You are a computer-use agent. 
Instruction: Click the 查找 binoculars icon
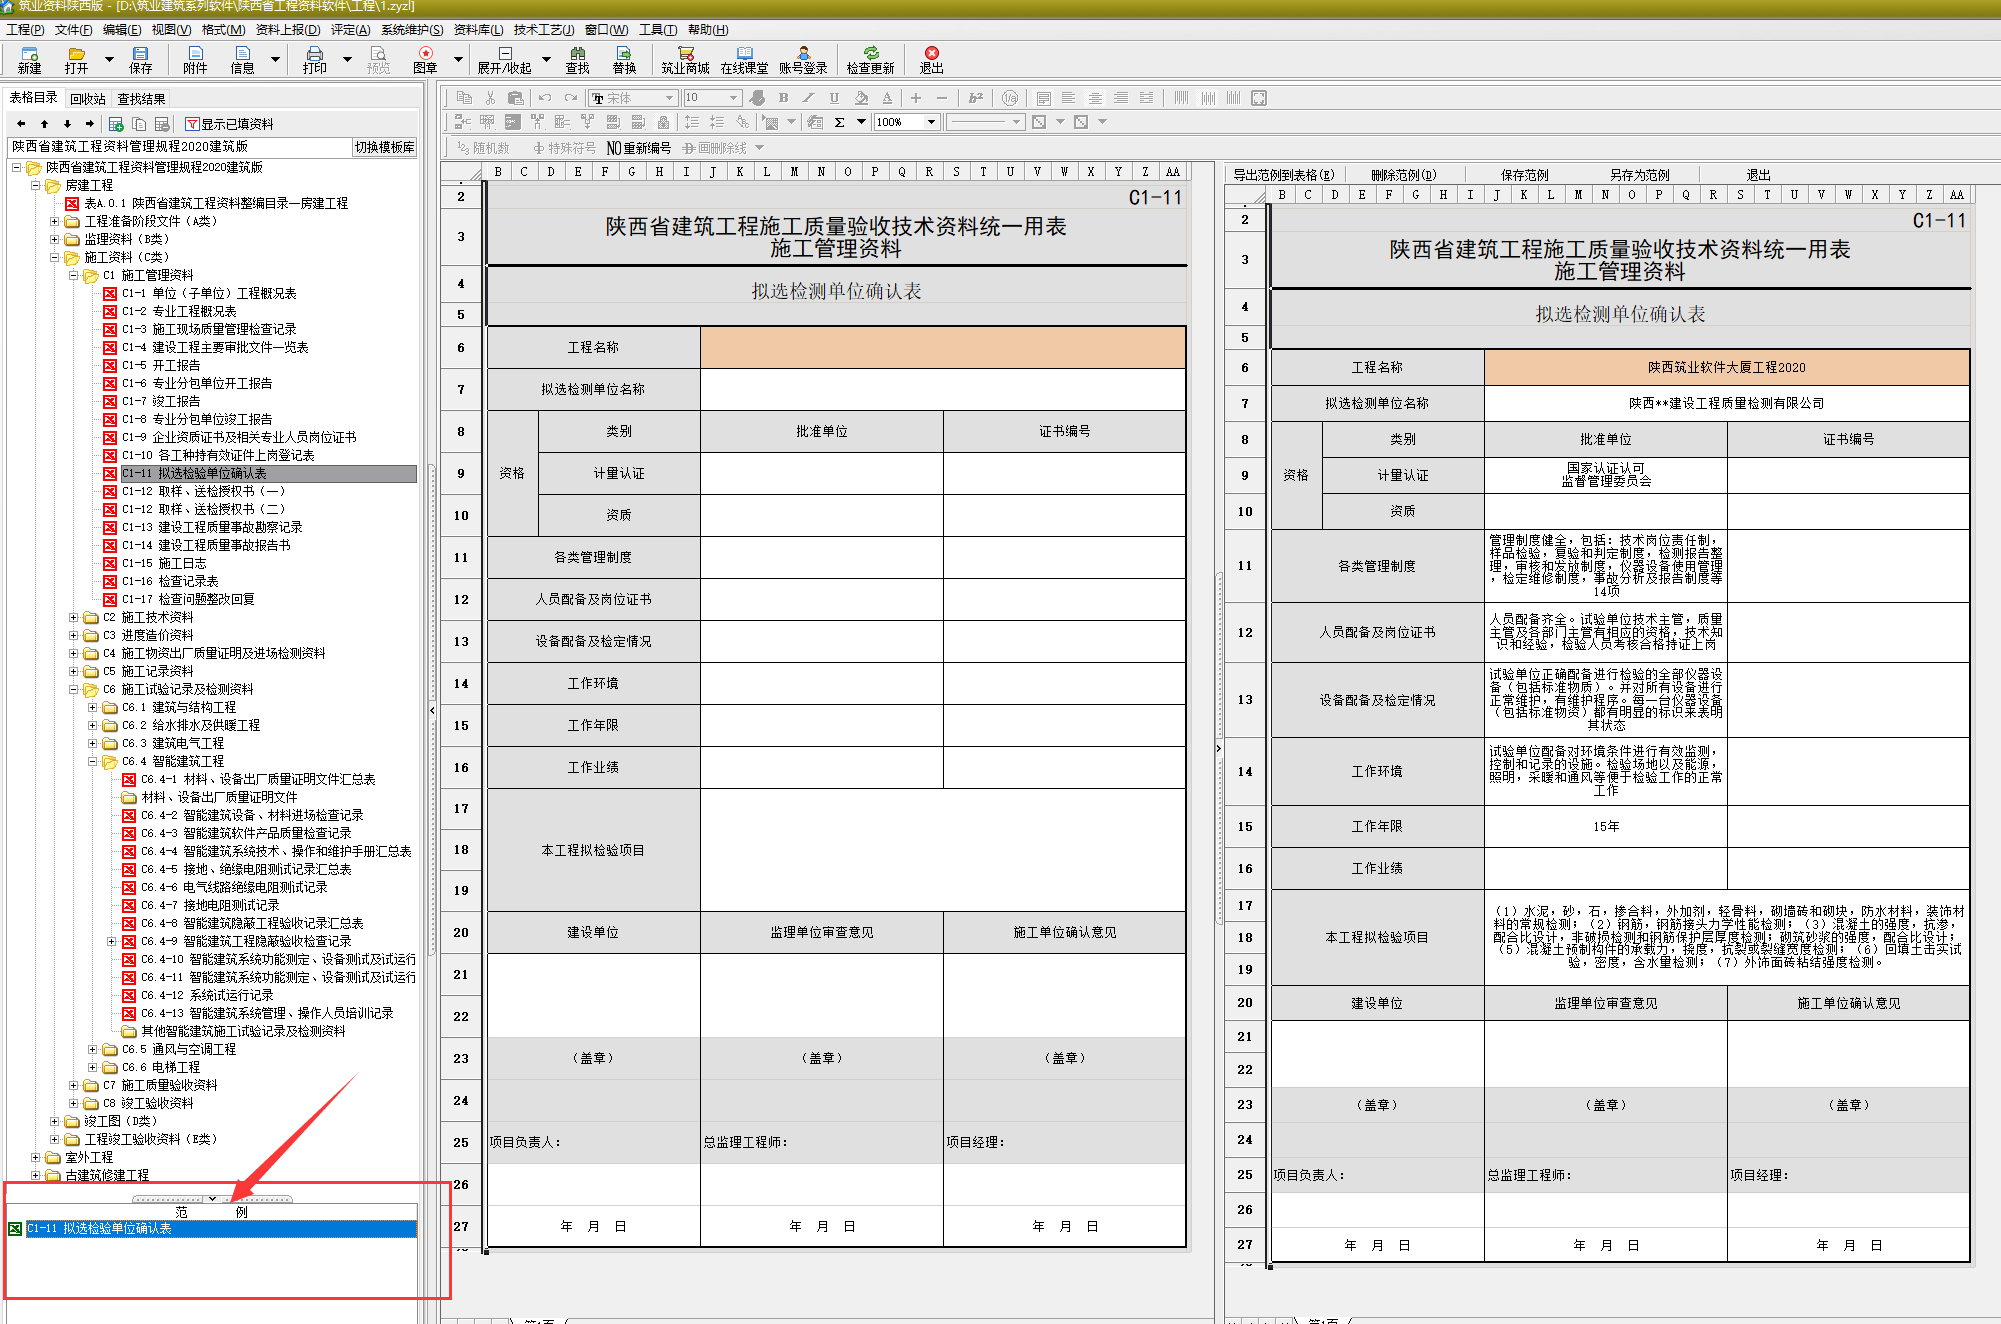[x=577, y=58]
